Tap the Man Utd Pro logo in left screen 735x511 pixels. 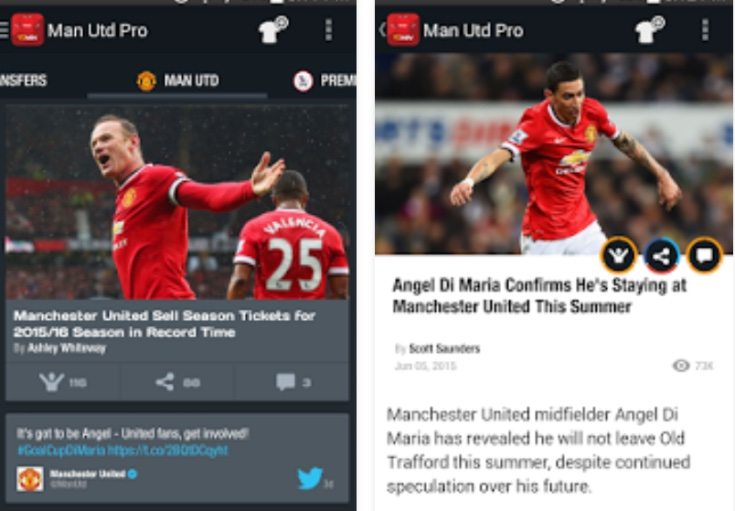tap(27, 30)
